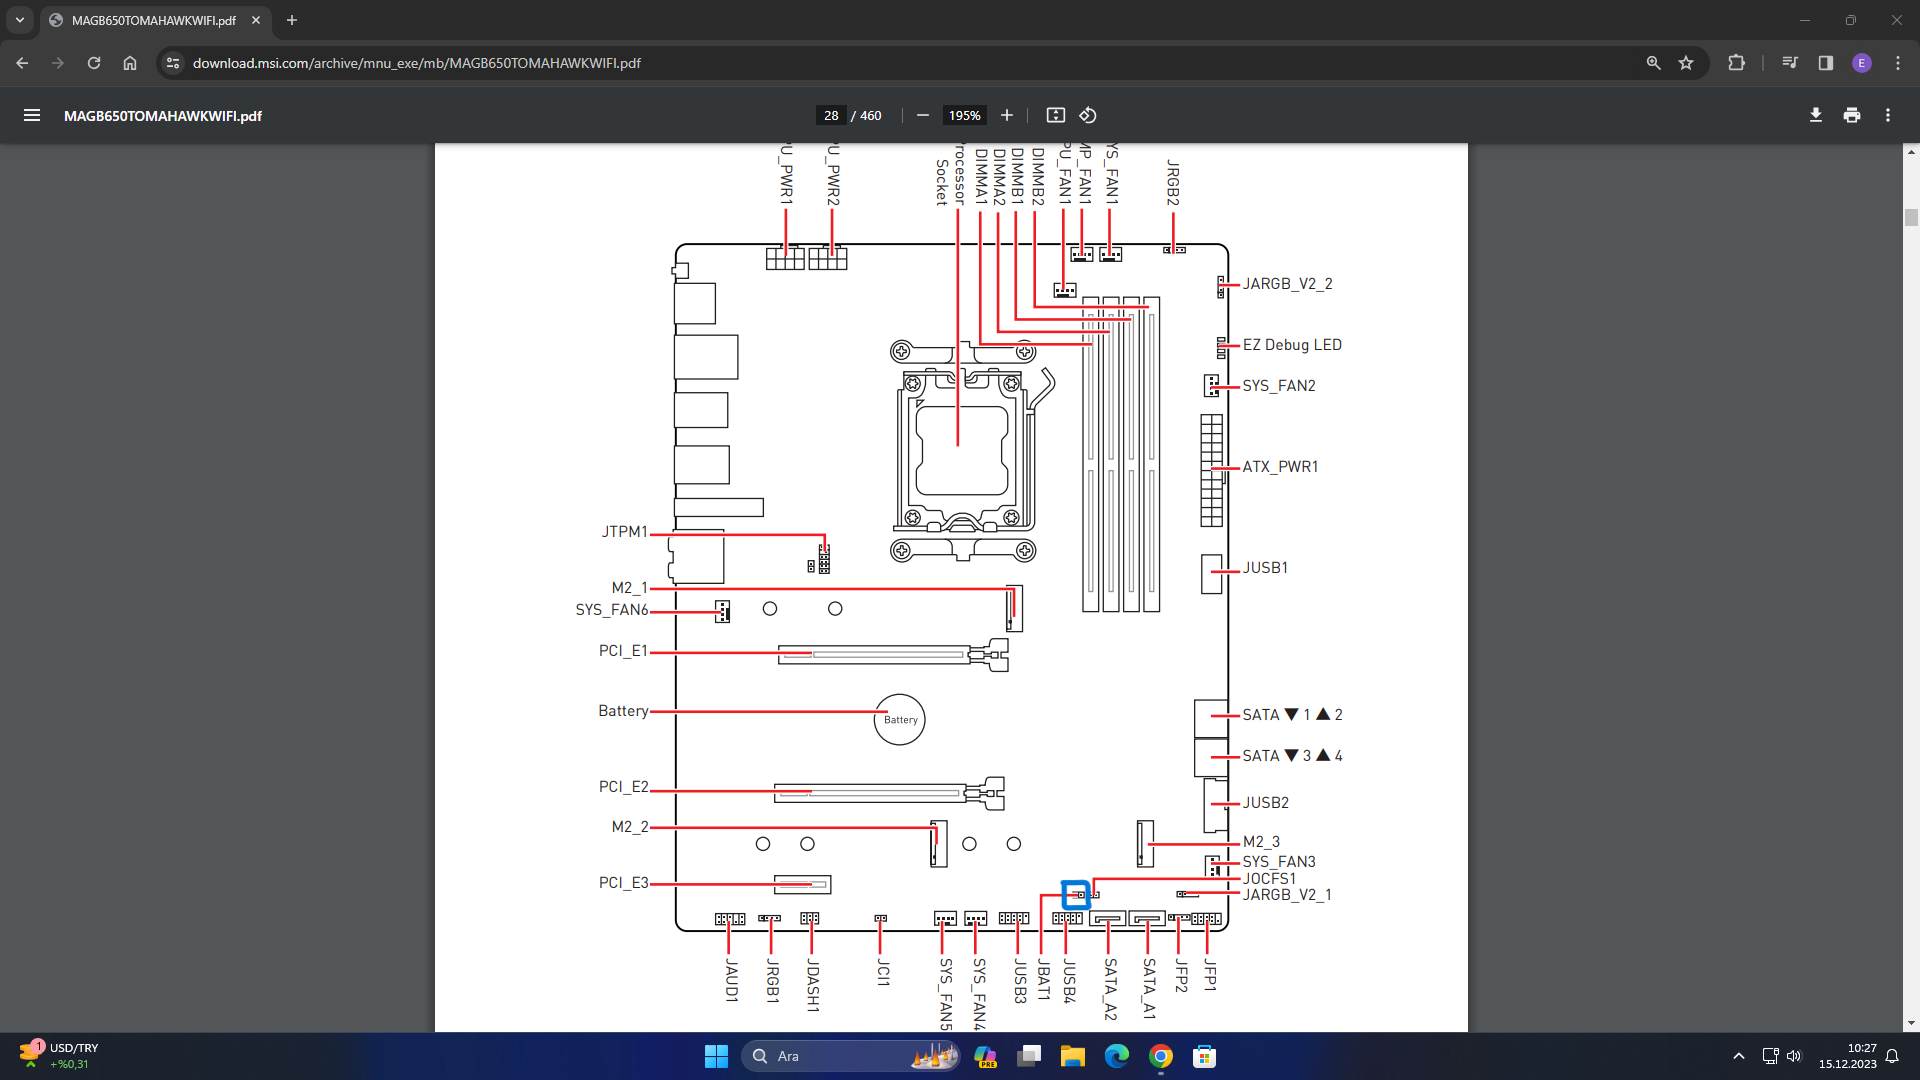The image size is (1920, 1080).
Task: Bookmark this page with star icon
Action: [1686, 63]
